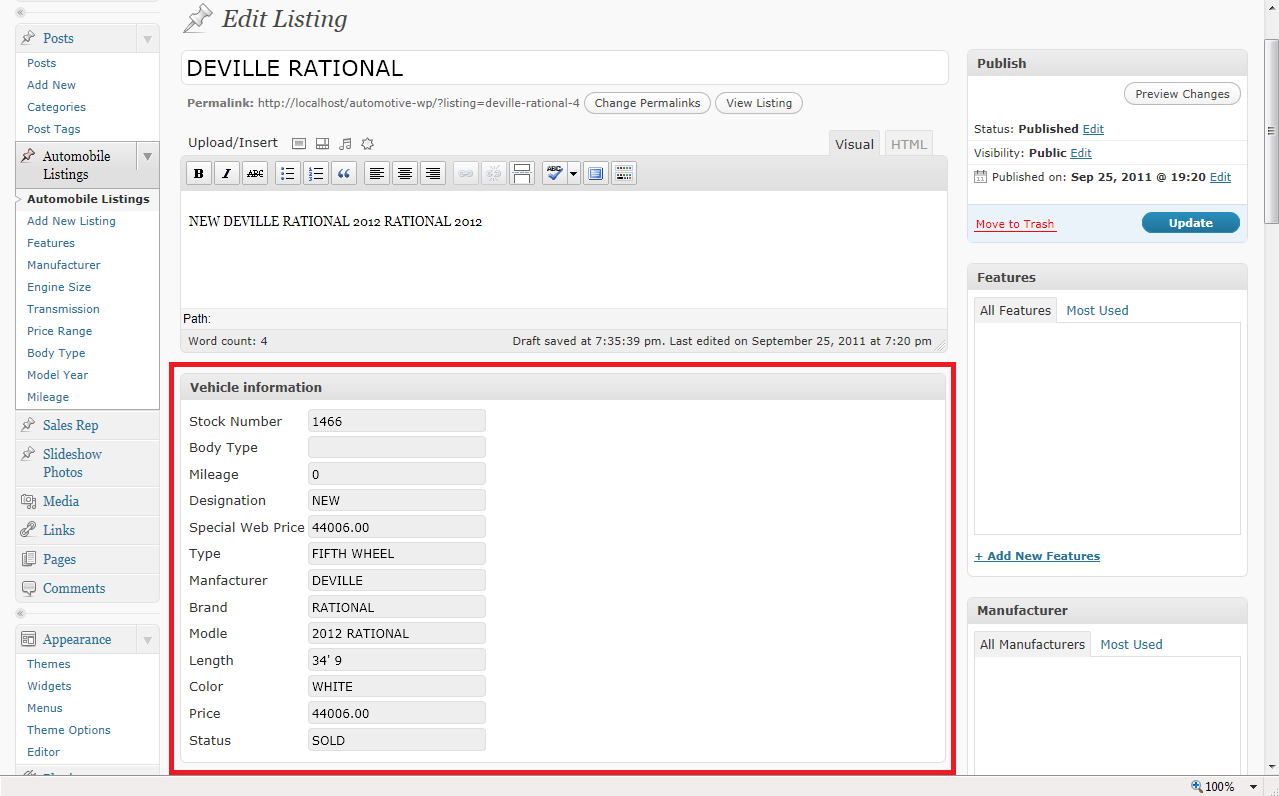Run the spellchecker ABC icon
This screenshot has width=1279, height=796.
(x=554, y=174)
